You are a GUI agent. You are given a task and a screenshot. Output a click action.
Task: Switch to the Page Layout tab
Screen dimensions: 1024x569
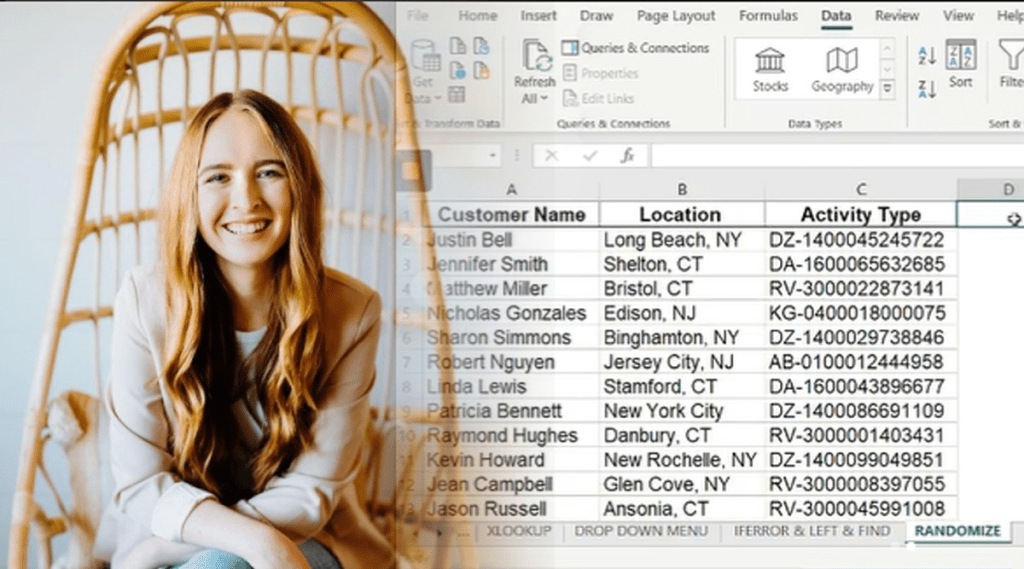676,16
